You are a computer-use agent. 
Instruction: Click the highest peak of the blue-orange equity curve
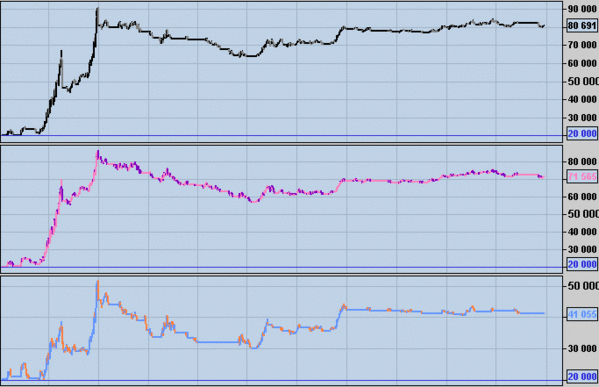point(98,282)
